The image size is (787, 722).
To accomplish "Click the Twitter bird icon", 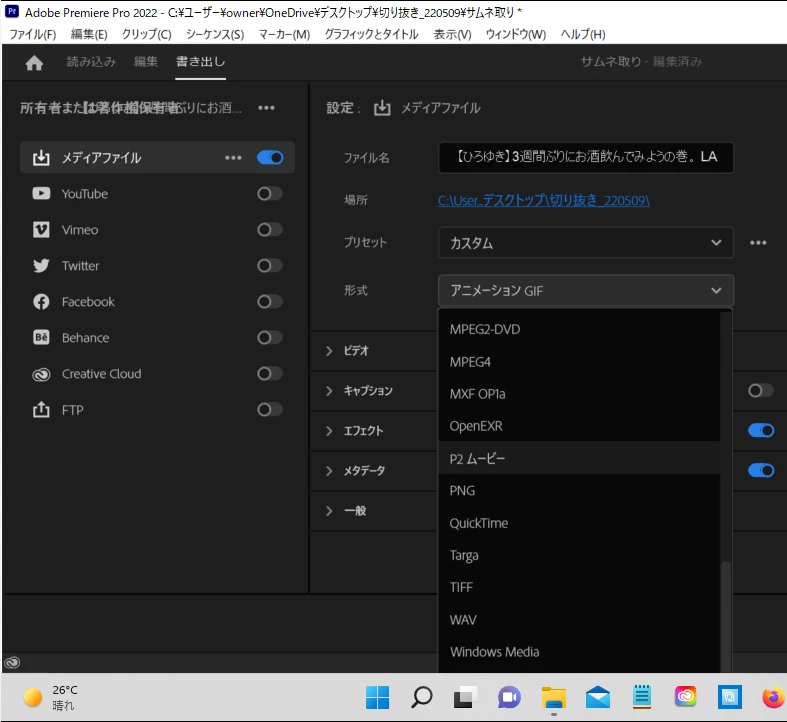I will point(41,266).
